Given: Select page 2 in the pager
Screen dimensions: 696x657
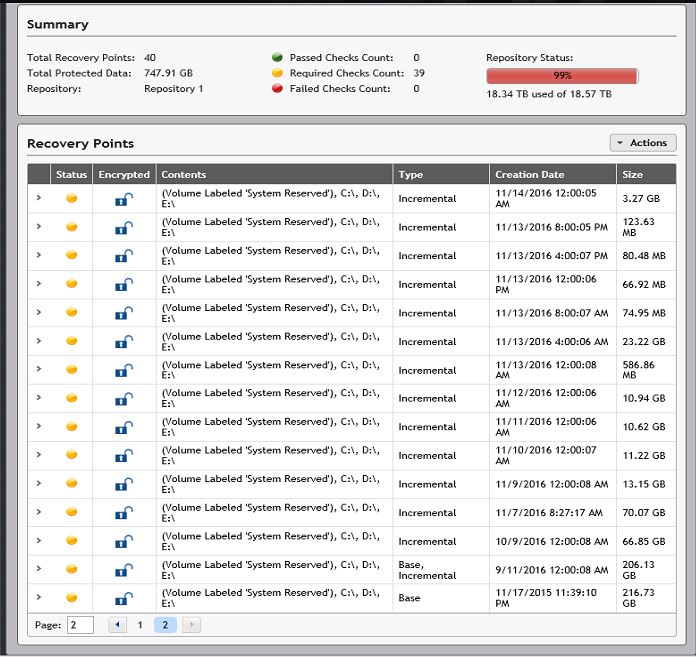Looking at the screenshot, I should (x=165, y=625).
